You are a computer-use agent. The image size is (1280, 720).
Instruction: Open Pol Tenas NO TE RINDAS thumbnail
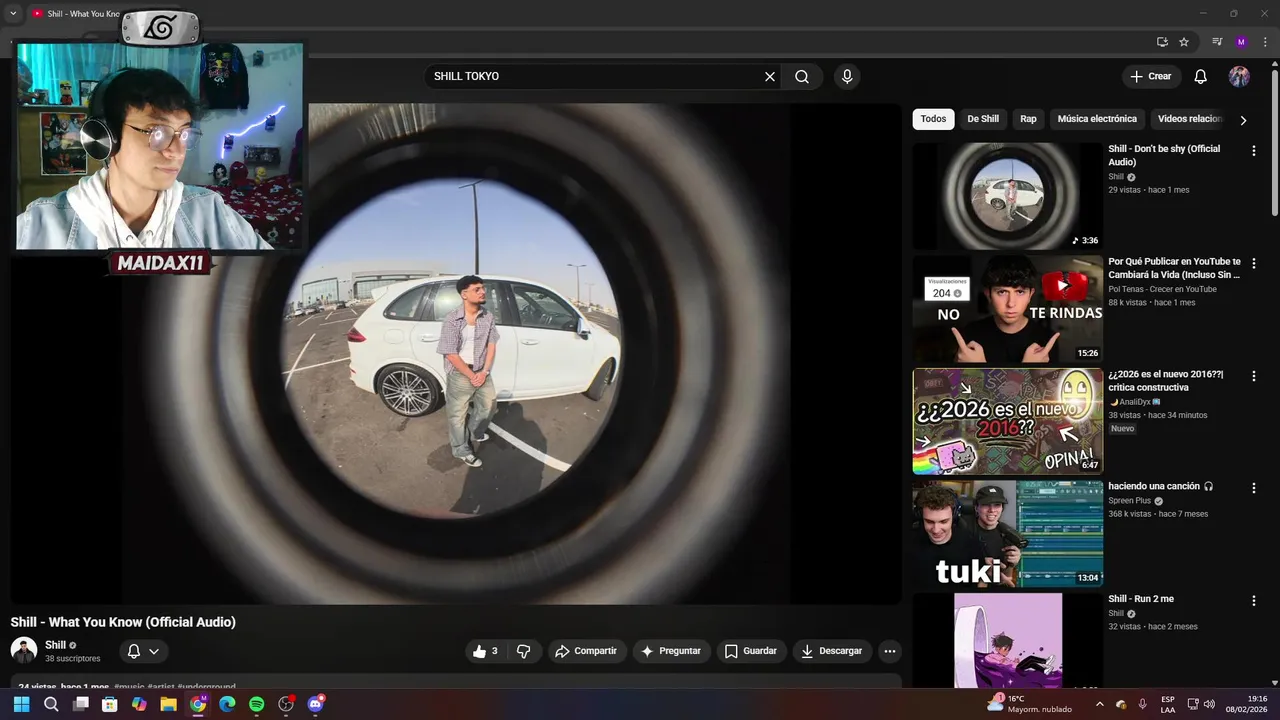click(x=1008, y=309)
